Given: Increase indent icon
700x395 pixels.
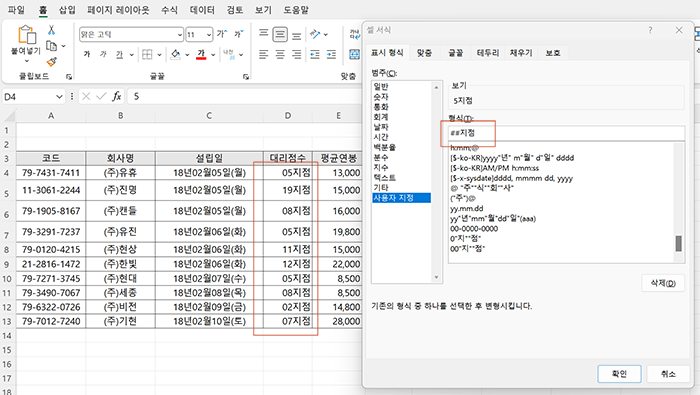Looking at the screenshot, I should [331, 54].
